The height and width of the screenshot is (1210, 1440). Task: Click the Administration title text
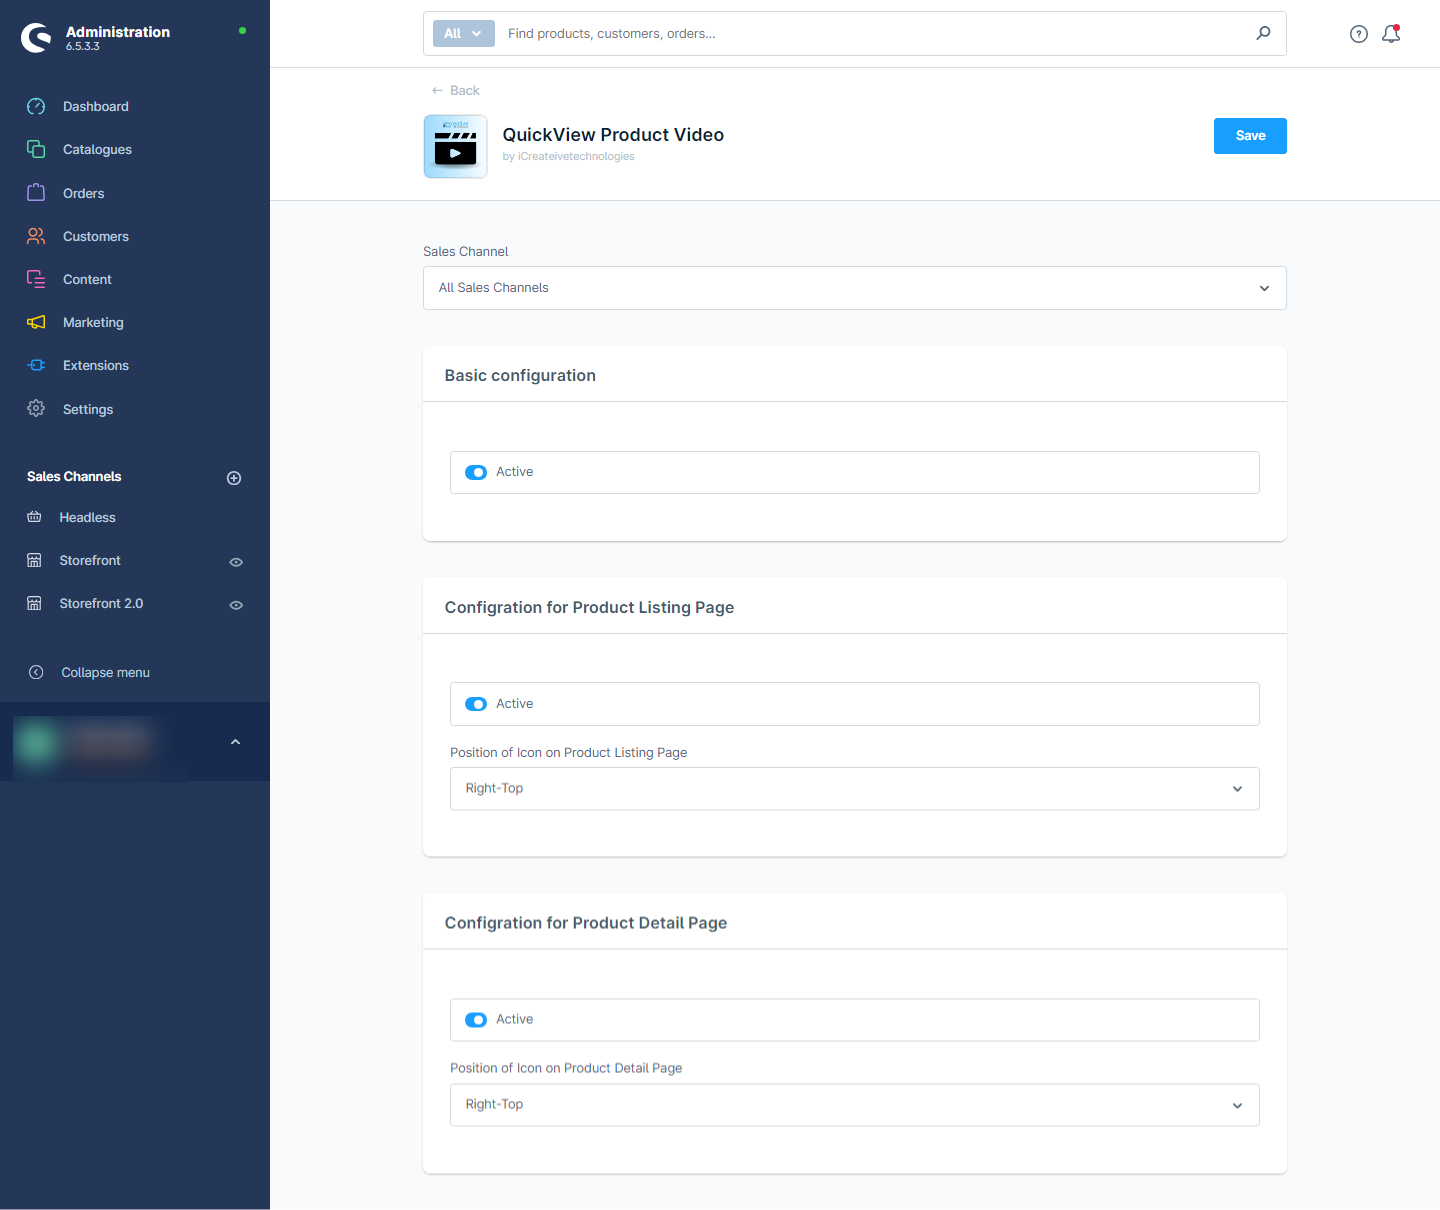(x=118, y=31)
